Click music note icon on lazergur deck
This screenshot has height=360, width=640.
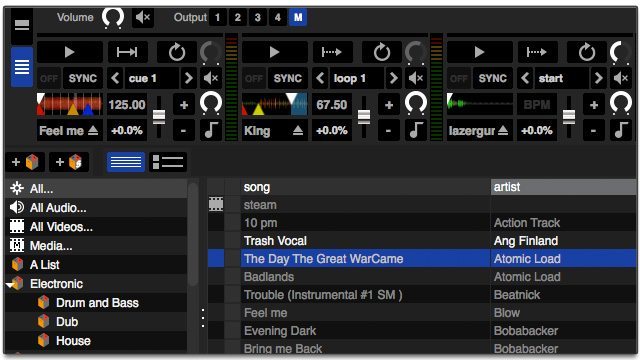pyautogui.click(x=621, y=130)
